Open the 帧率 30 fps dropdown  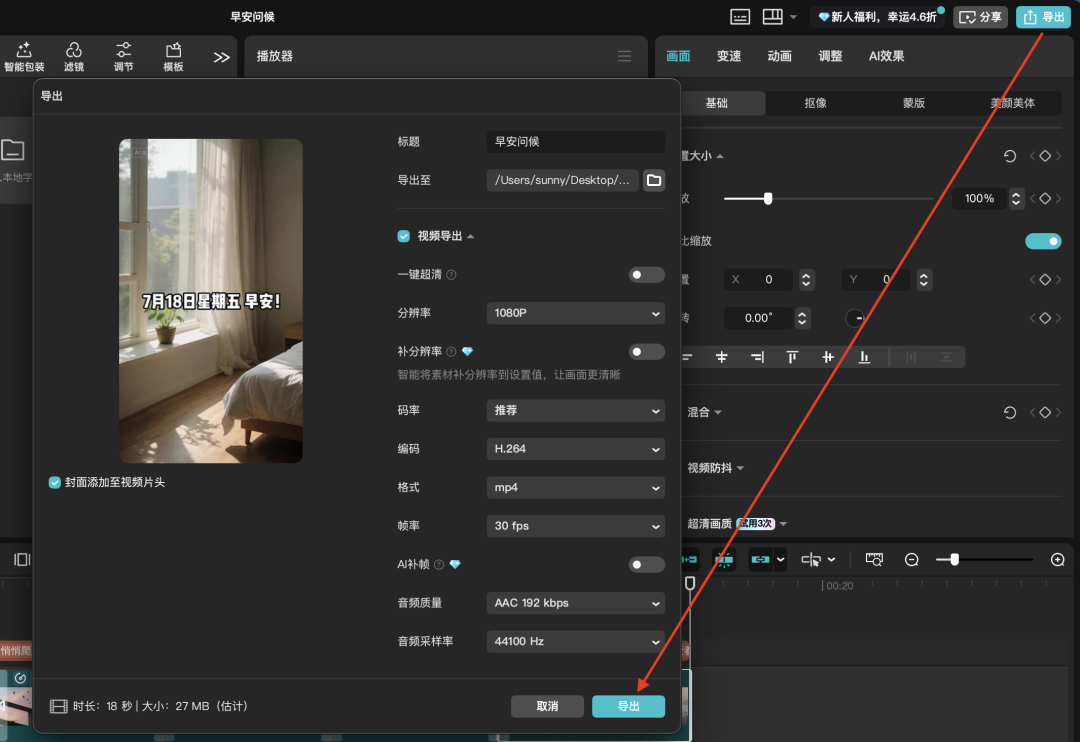point(575,526)
